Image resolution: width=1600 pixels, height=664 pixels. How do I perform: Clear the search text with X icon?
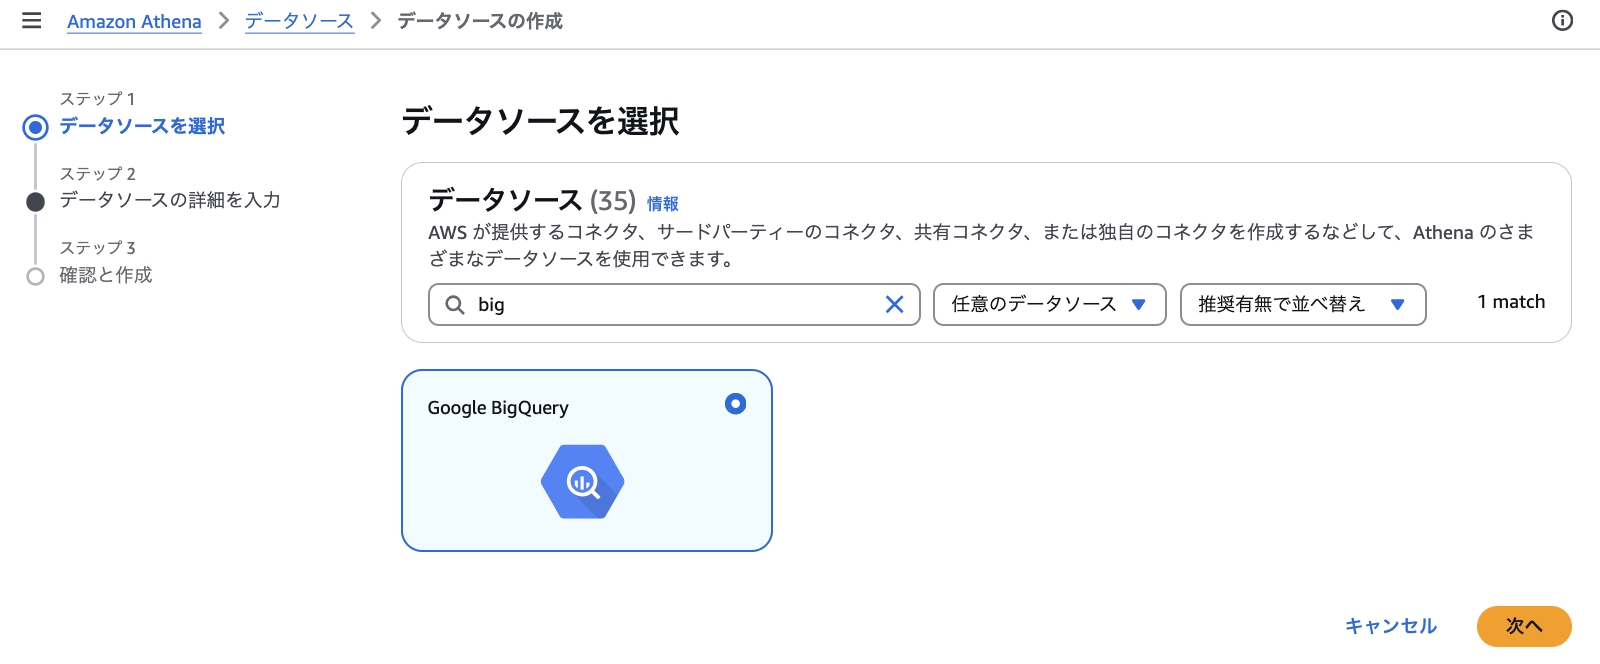895,304
